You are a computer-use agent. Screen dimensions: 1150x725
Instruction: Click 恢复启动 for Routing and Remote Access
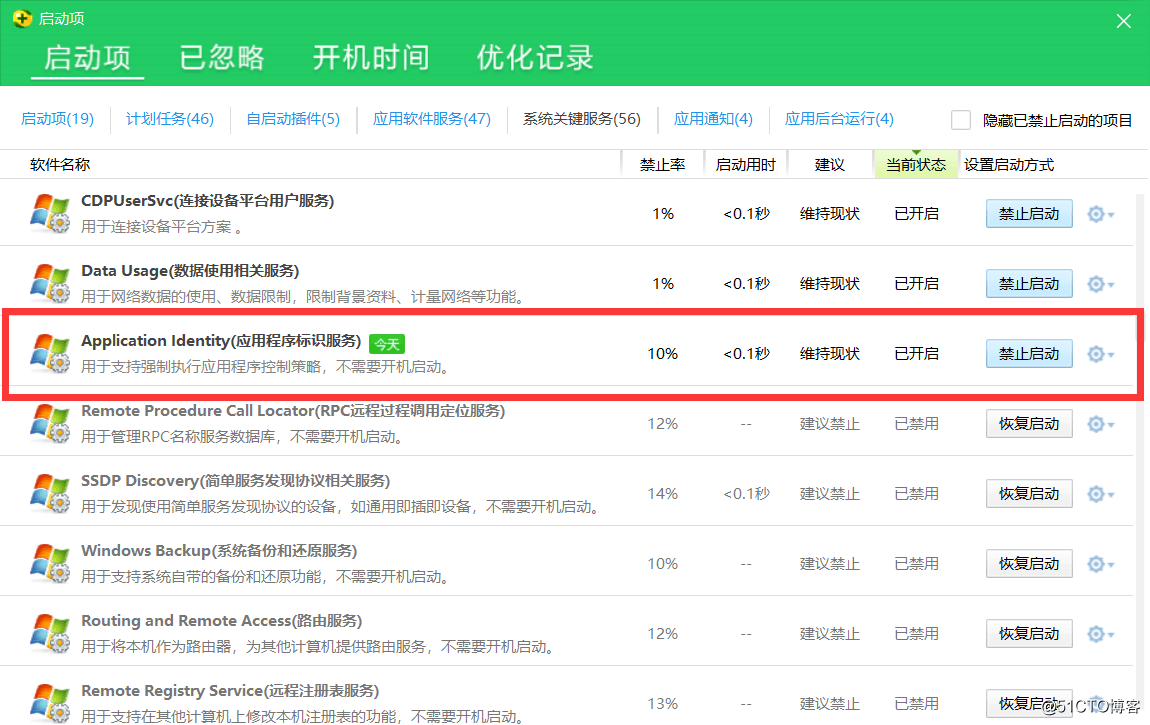coord(1029,634)
